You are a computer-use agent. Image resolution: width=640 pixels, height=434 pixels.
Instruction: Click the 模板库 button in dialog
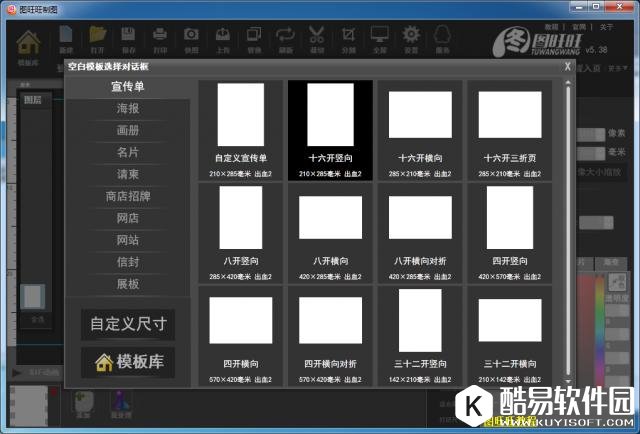click(128, 362)
